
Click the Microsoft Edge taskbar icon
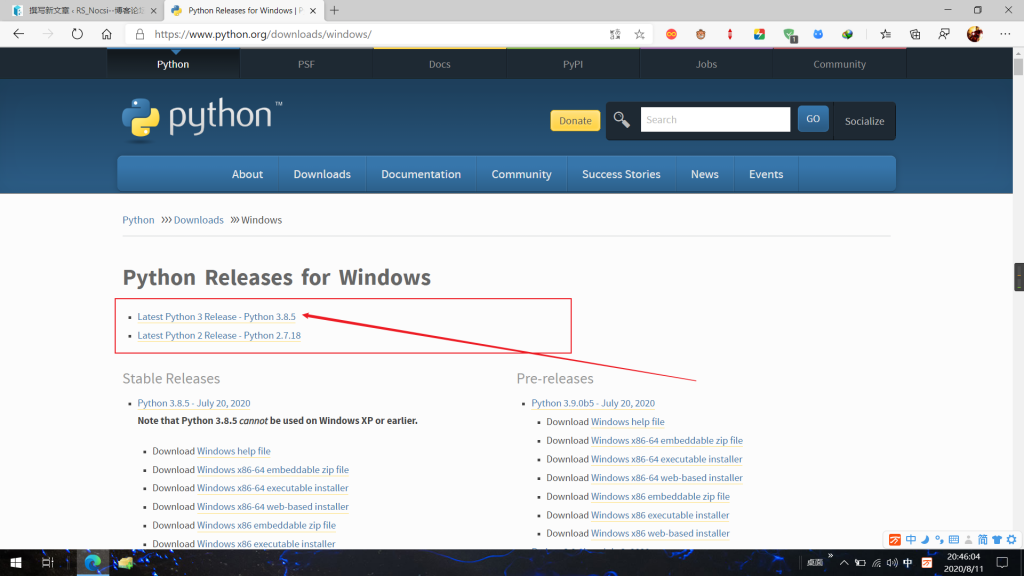point(92,562)
